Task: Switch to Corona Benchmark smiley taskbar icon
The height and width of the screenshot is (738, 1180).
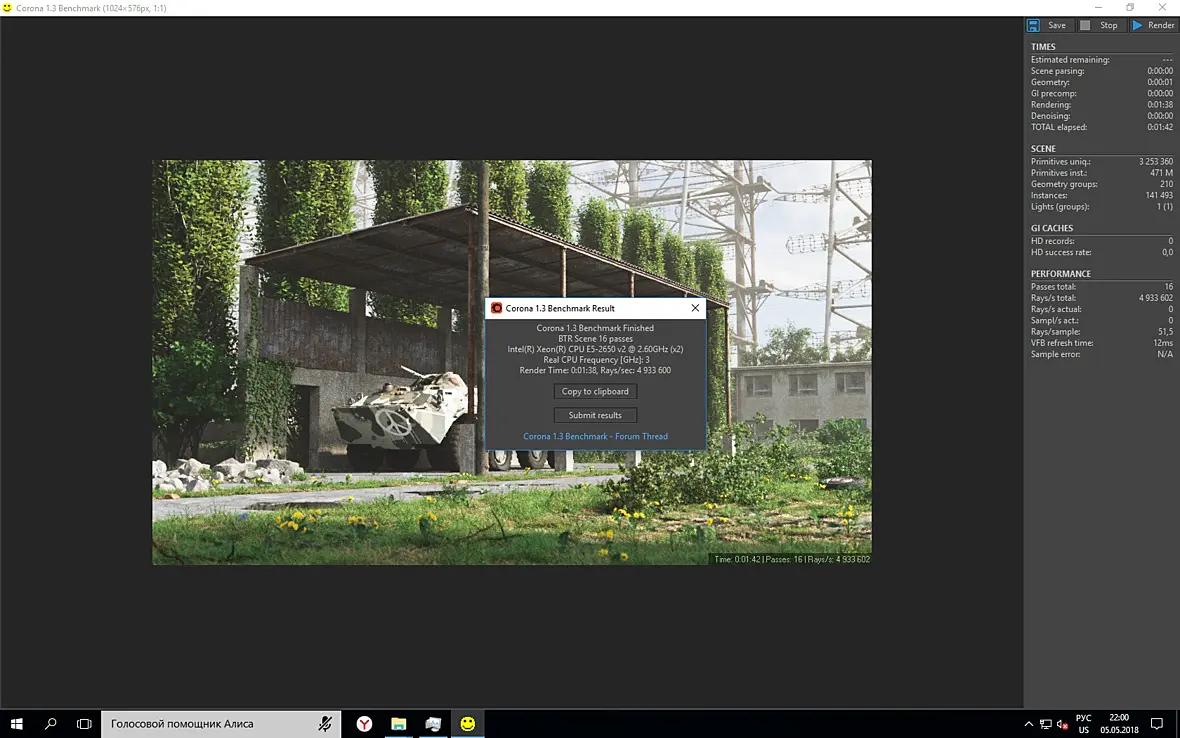Action: coord(468,724)
